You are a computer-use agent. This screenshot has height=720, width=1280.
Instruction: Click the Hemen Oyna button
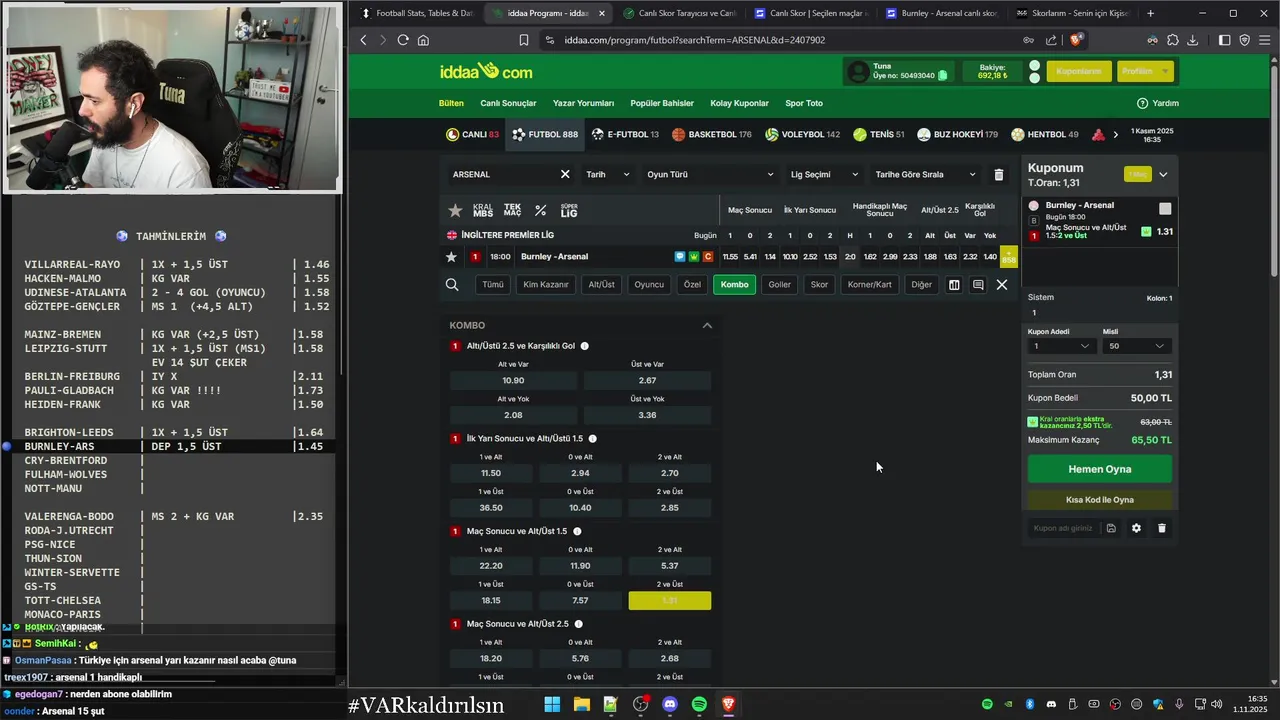click(1100, 469)
